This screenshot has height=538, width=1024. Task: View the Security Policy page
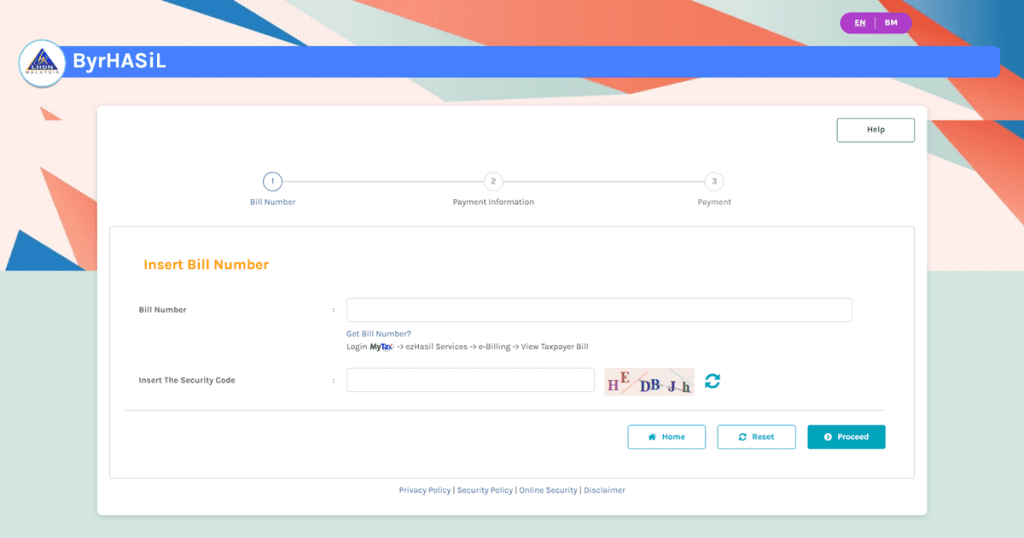[485, 491]
